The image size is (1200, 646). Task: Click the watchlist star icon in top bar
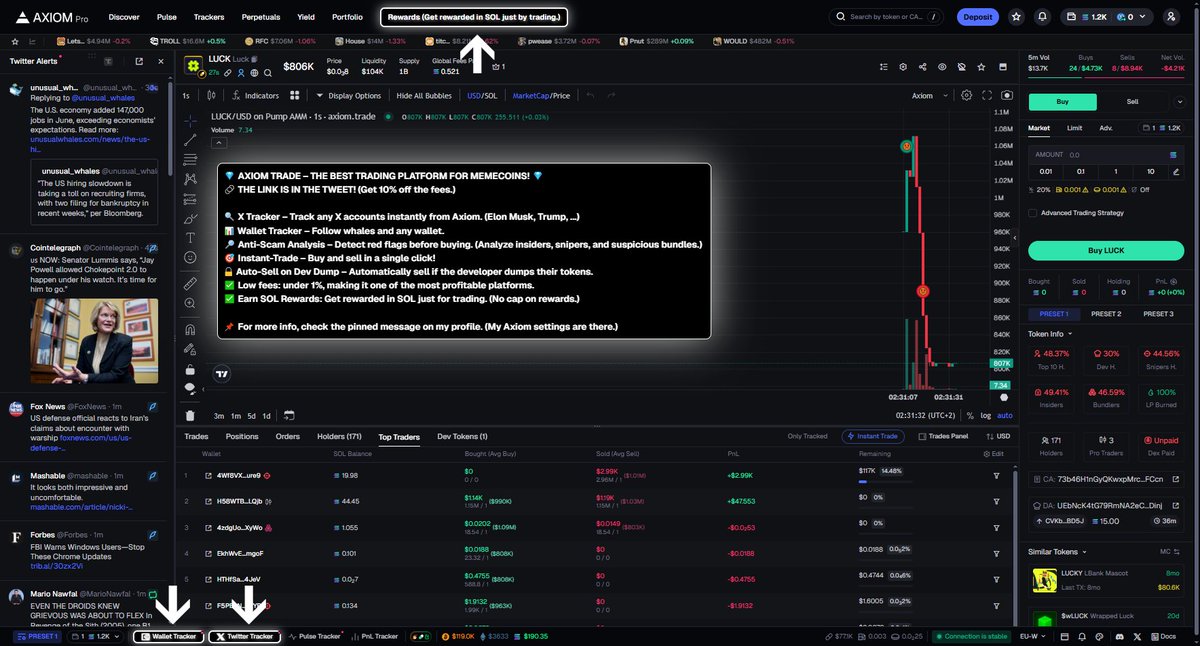1016,17
